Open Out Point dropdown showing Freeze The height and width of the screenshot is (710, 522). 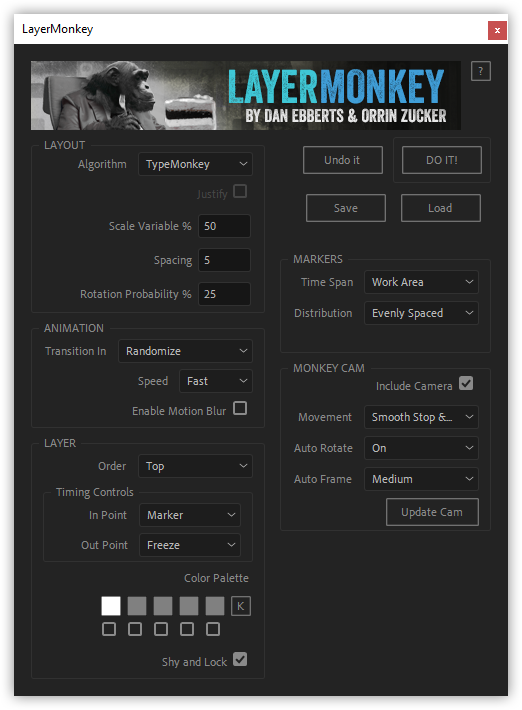190,545
